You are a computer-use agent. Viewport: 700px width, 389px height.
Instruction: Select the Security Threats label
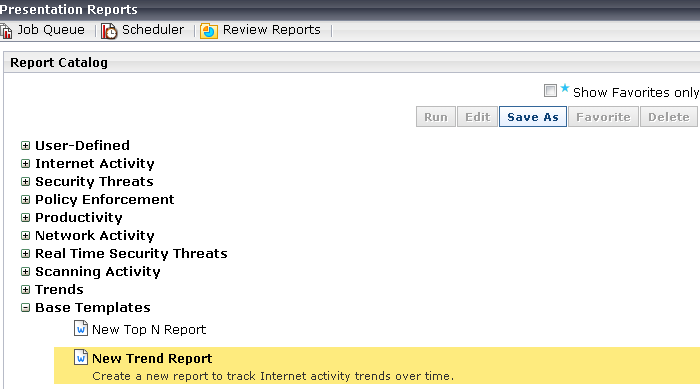point(94,182)
